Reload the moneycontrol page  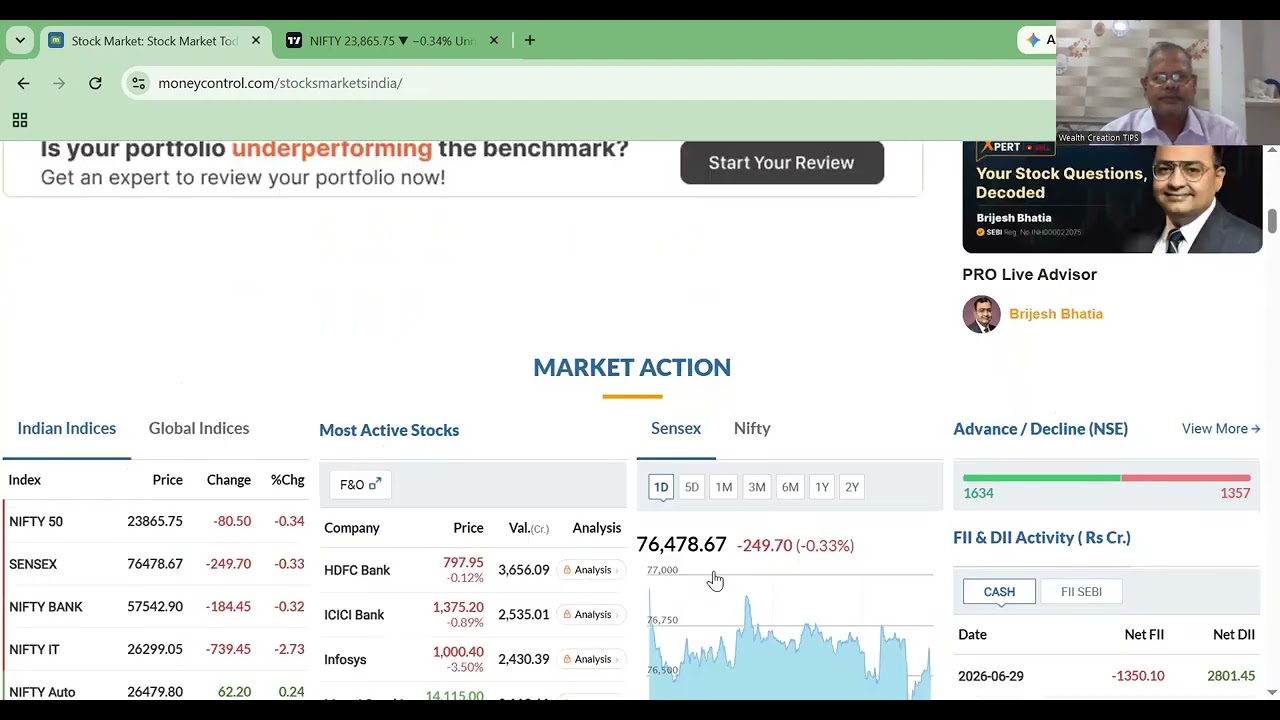coord(95,83)
